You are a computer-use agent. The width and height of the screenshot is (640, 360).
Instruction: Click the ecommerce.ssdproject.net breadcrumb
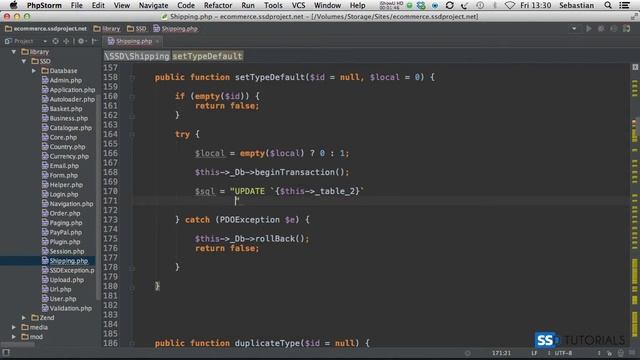point(46,29)
